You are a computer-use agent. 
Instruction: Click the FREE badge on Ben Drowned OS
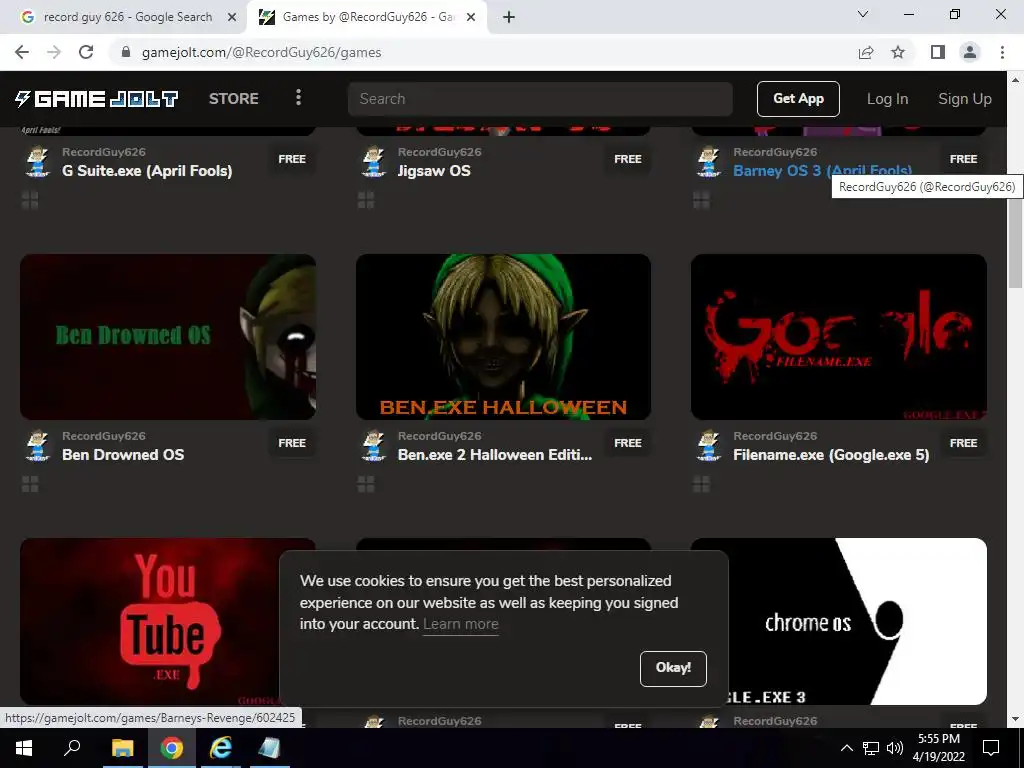292,443
